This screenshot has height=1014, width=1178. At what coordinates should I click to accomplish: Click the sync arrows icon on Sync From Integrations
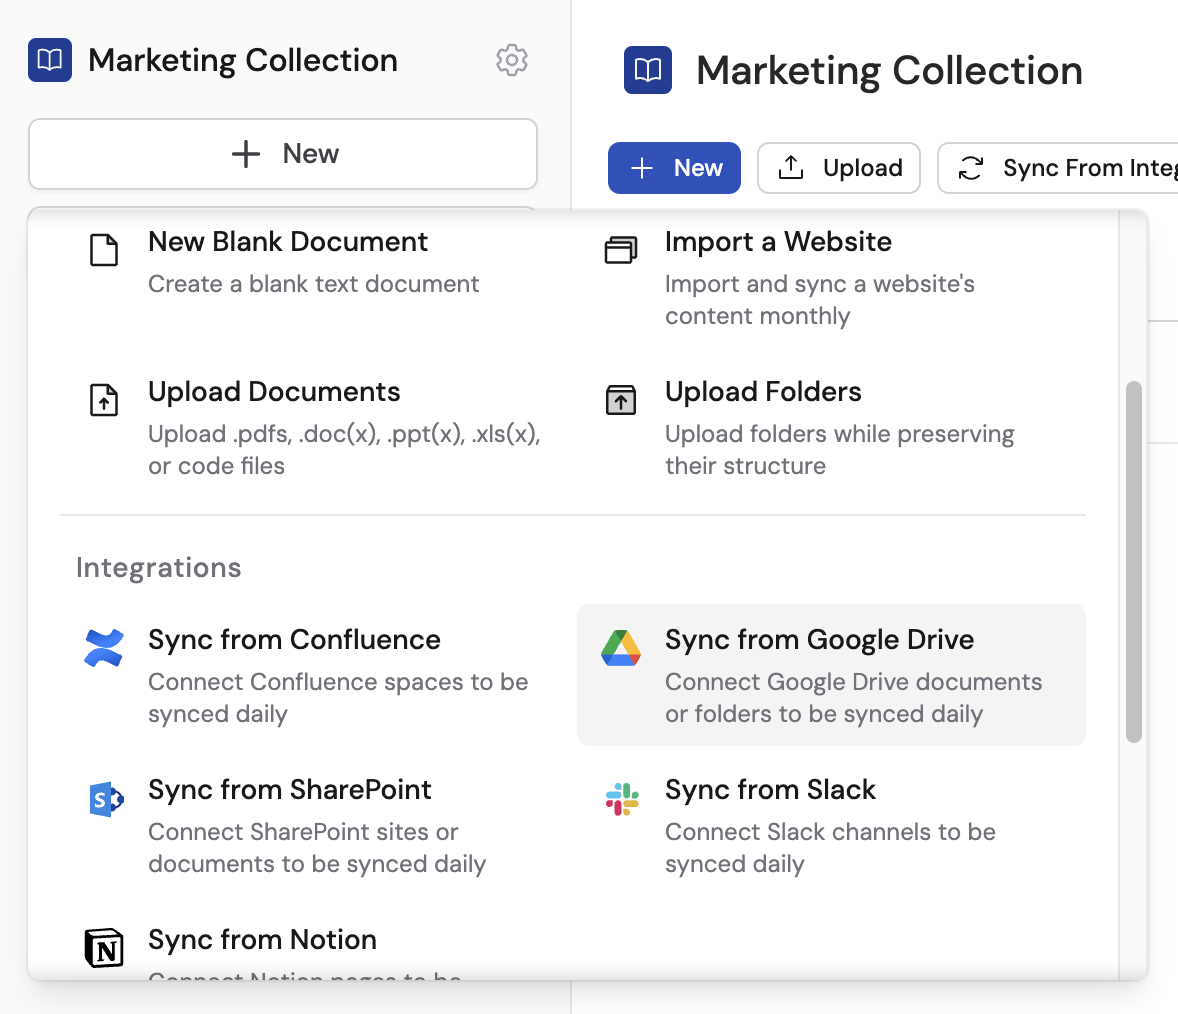(x=971, y=168)
